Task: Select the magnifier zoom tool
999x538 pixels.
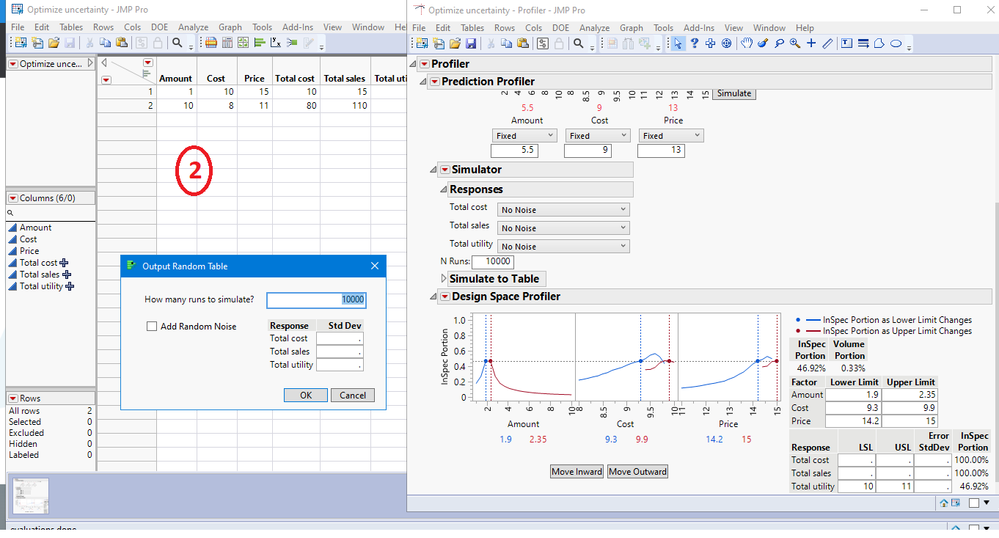Action: [795, 43]
